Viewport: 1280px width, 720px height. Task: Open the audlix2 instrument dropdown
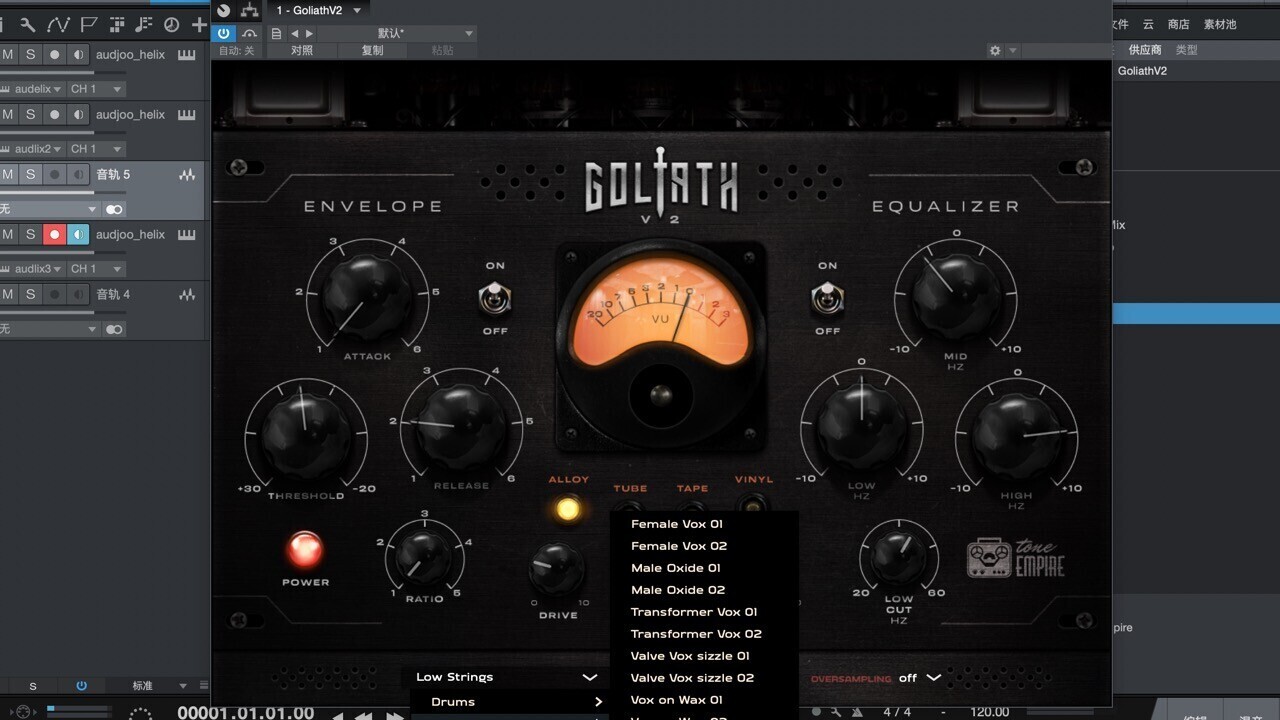[32, 149]
